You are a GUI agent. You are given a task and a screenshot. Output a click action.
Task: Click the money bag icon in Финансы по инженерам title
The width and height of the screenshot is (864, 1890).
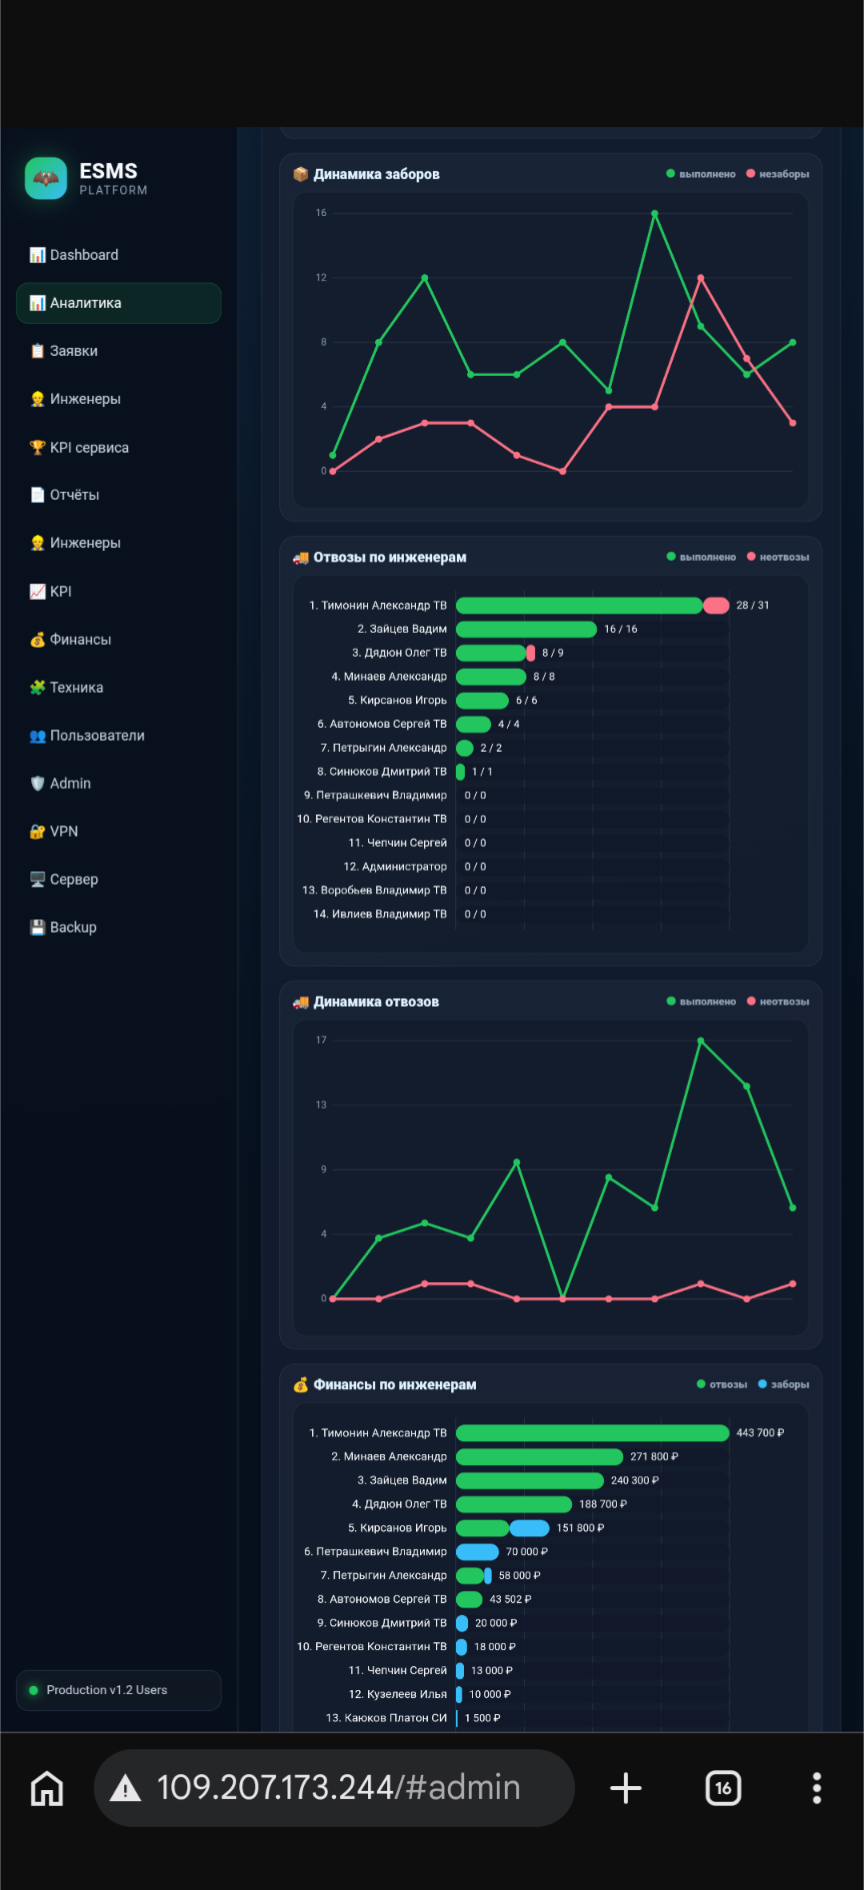coord(300,1384)
